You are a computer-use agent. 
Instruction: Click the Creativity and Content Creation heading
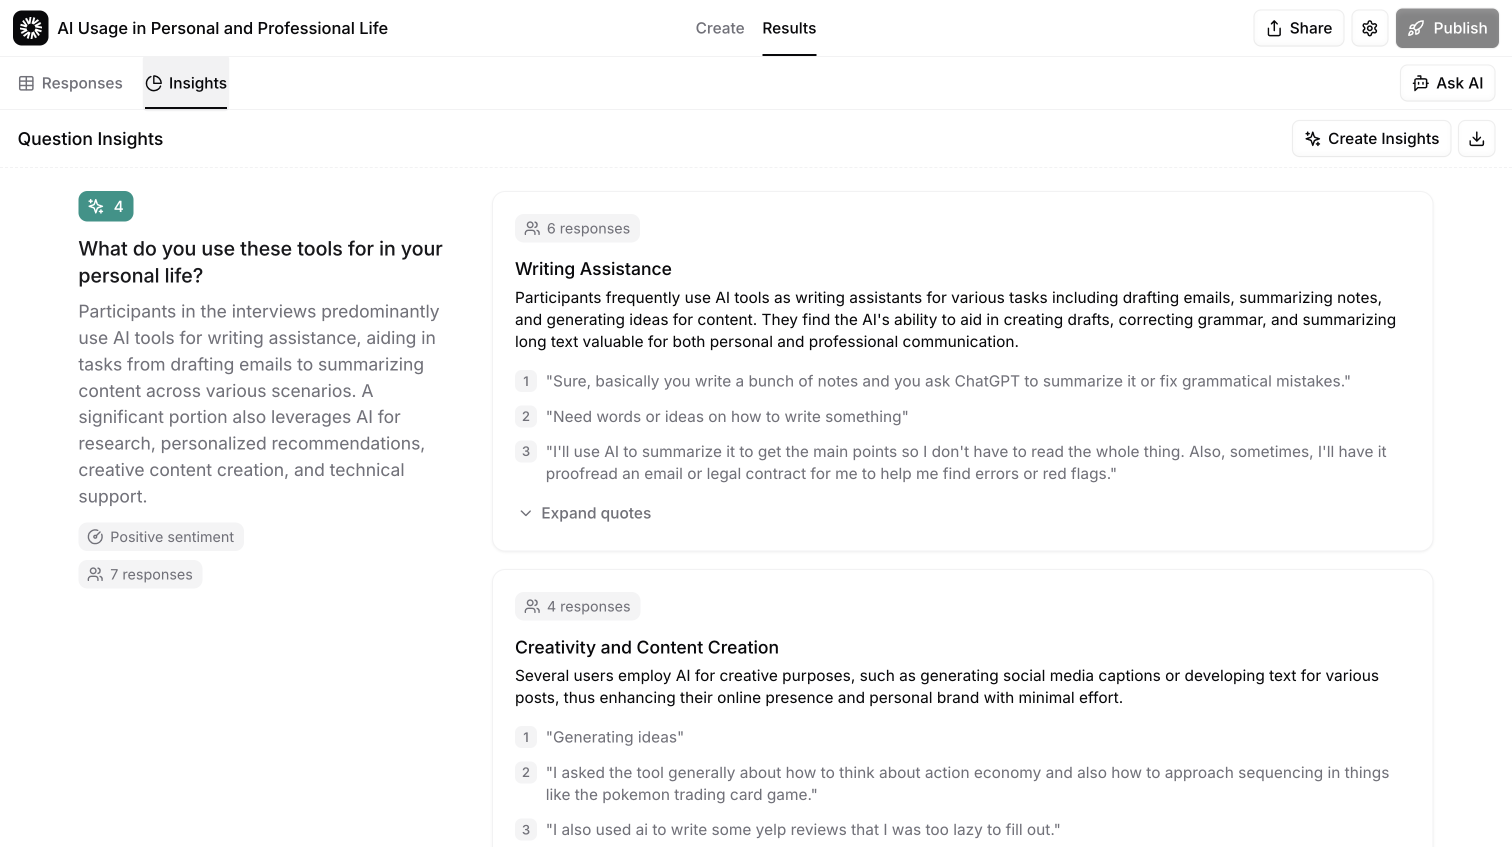pos(646,647)
